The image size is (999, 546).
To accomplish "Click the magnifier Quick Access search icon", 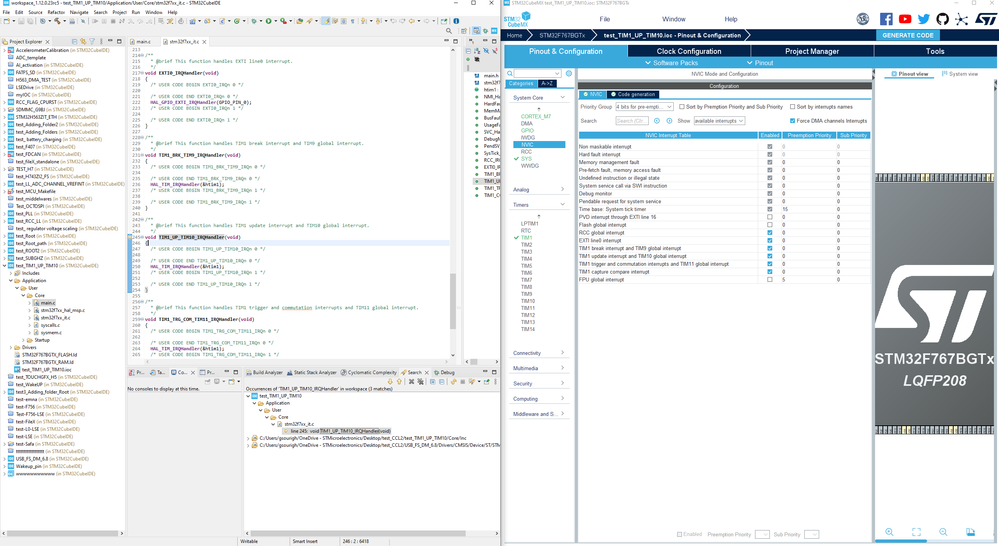I will click(449, 31).
